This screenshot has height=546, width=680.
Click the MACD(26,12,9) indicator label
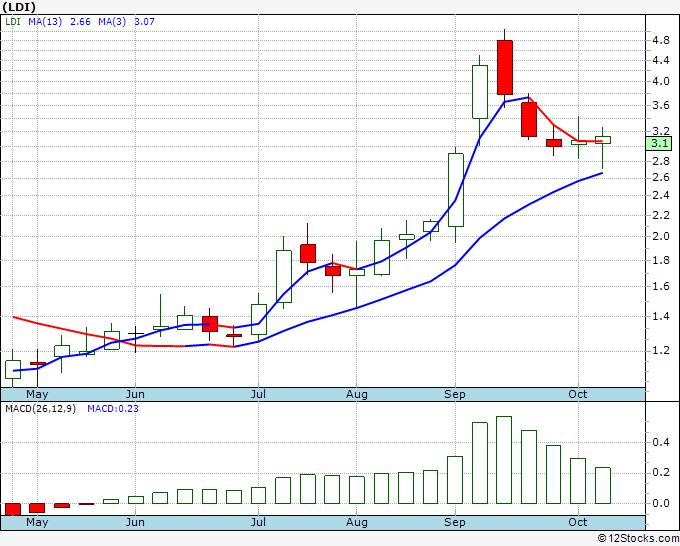40,409
